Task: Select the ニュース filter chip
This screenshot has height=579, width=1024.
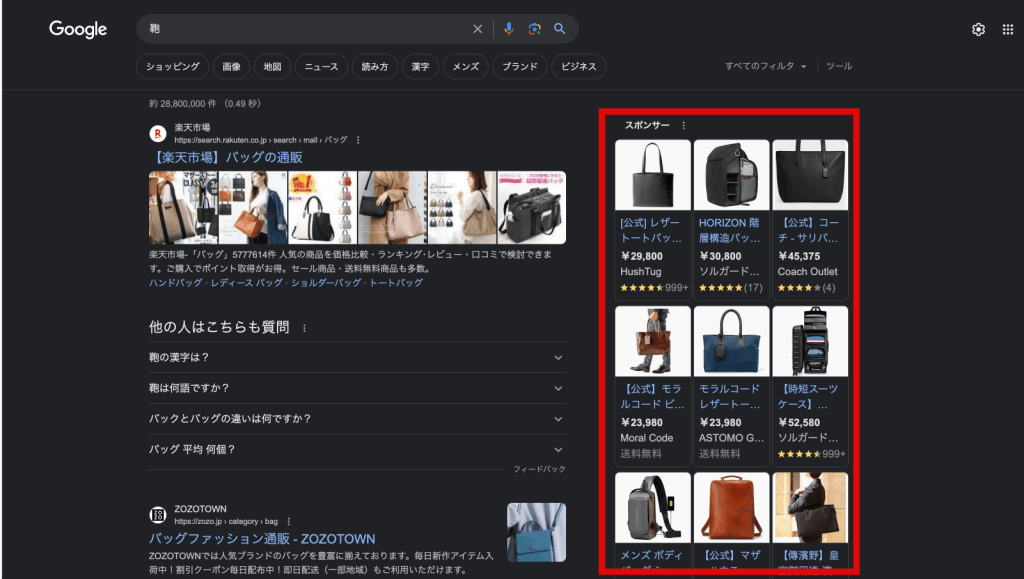Action: pyautogui.click(x=321, y=67)
